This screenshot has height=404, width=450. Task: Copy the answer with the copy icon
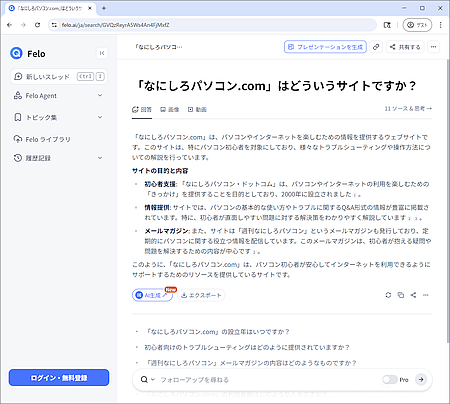[401, 295]
